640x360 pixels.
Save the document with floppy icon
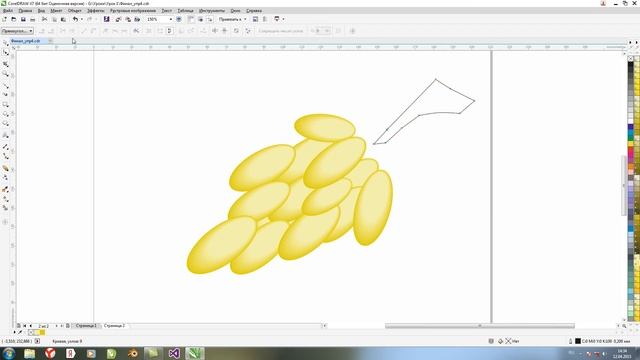click(x=23, y=19)
